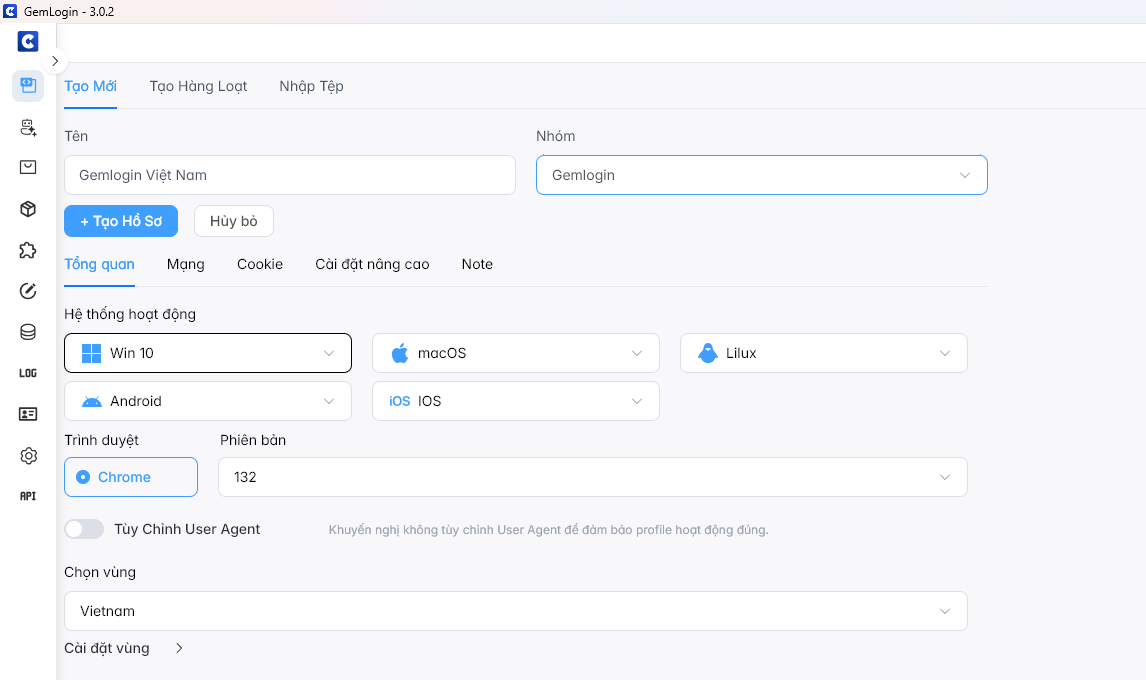Expand the sidebar with arrow button
The width and height of the screenshot is (1146, 680).
coord(55,61)
